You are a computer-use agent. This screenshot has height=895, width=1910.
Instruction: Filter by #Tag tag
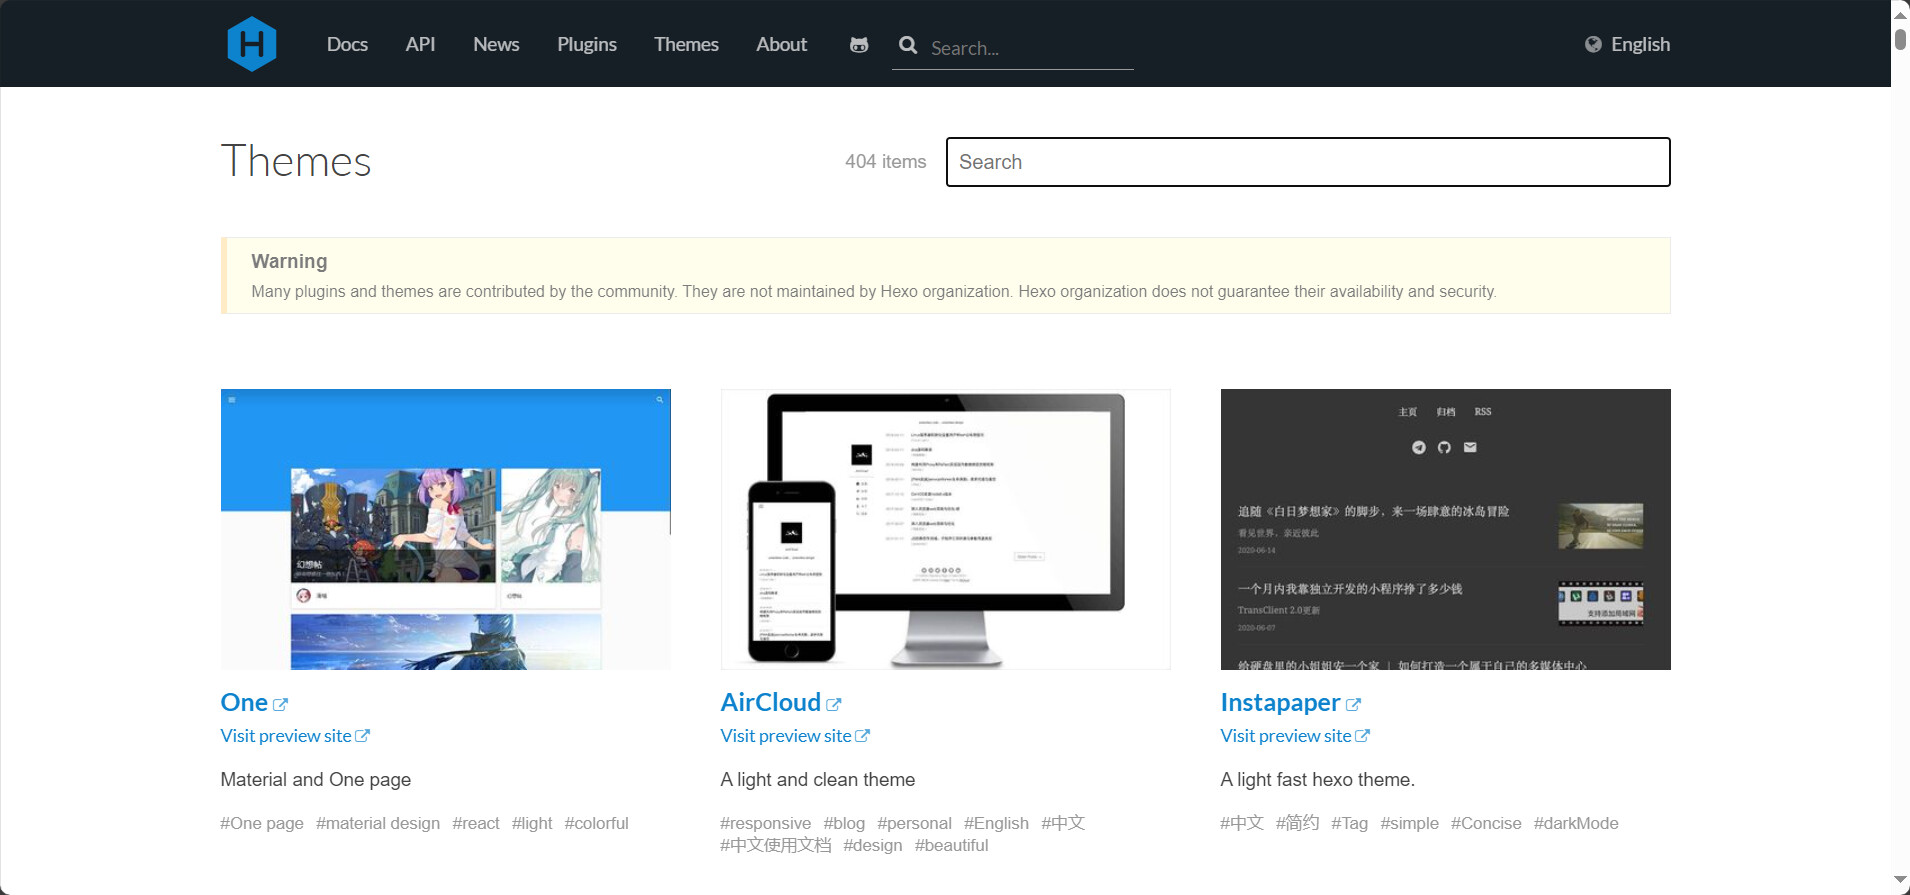1350,823
